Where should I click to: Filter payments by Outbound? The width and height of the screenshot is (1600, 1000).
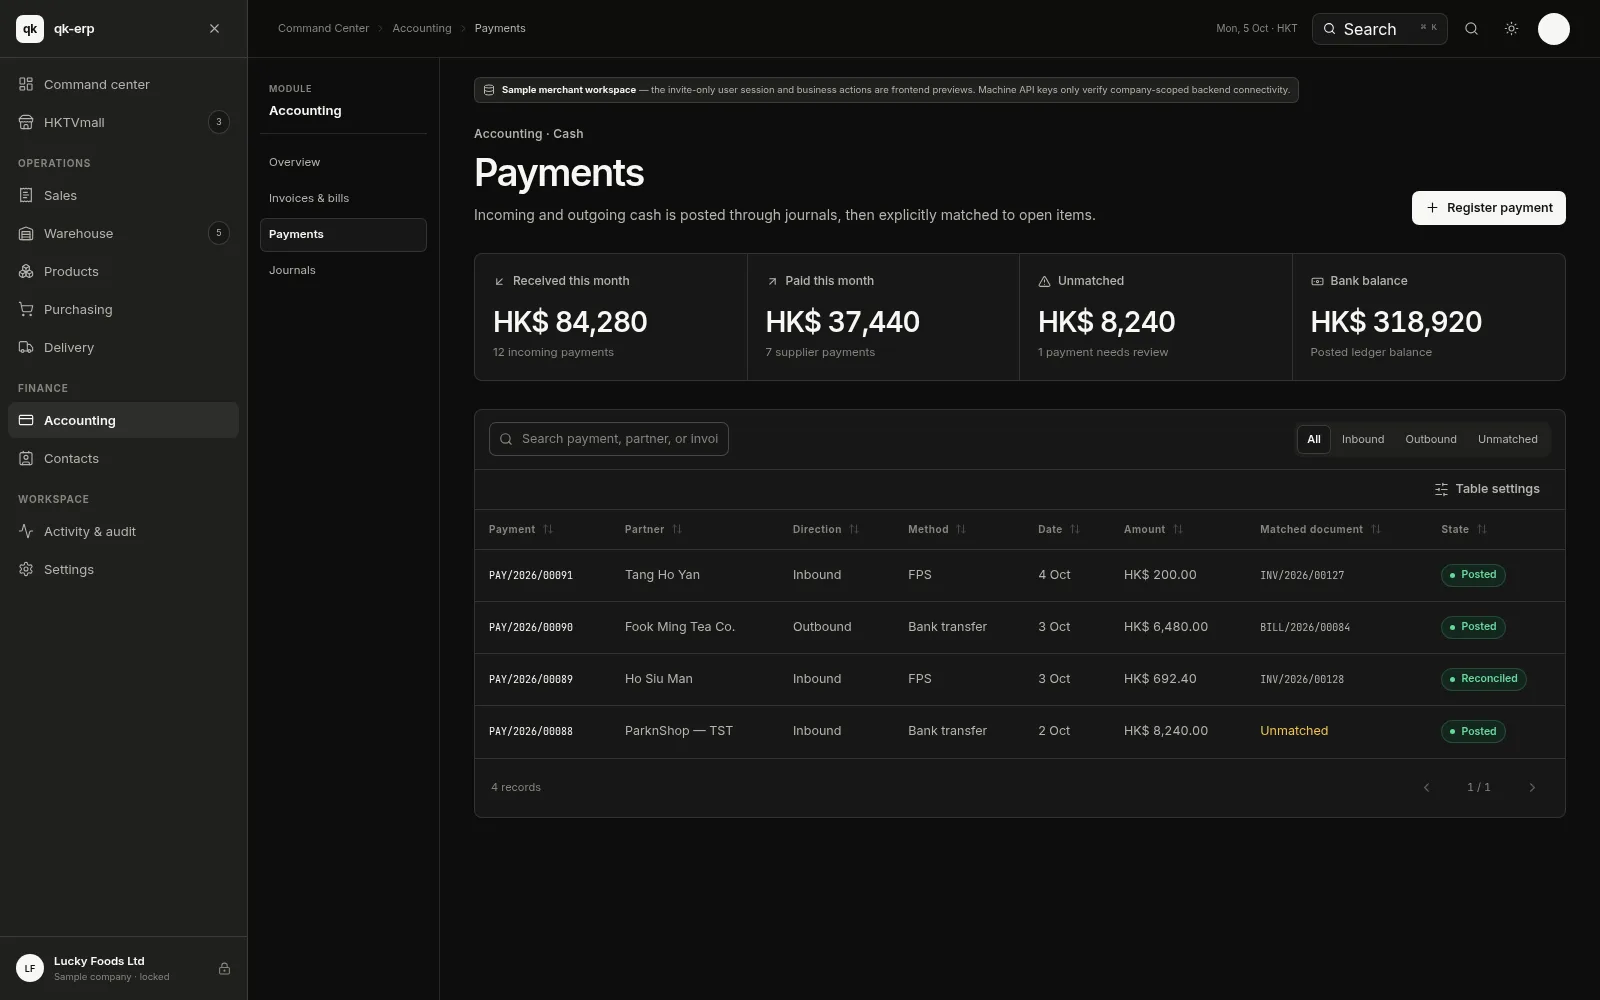(1430, 439)
